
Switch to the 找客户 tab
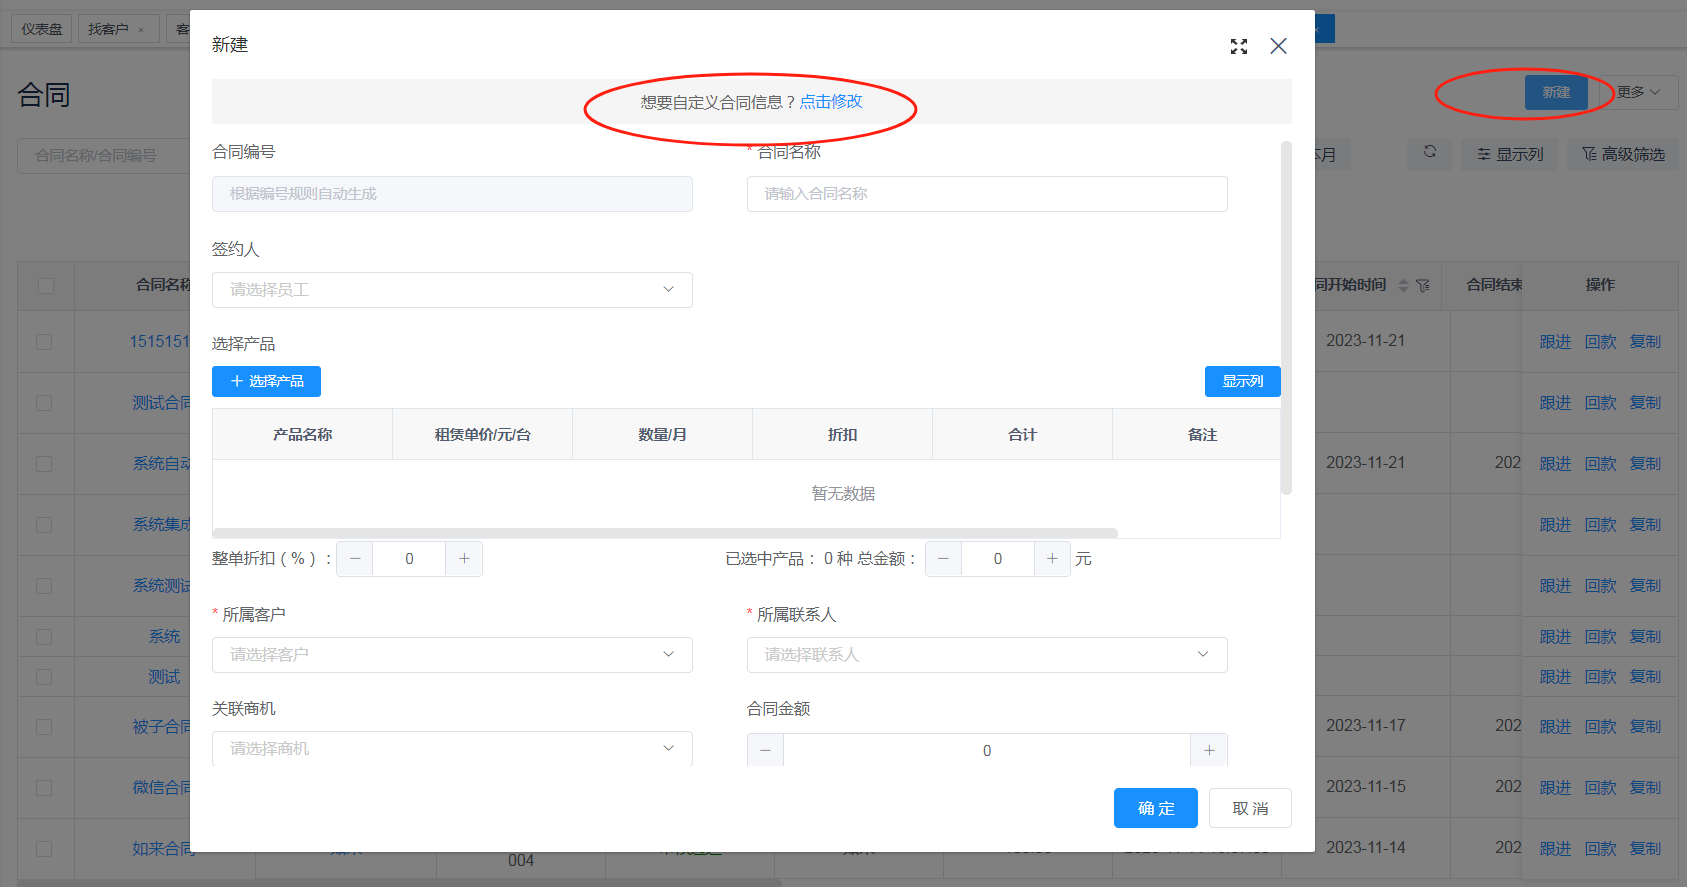tap(108, 29)
